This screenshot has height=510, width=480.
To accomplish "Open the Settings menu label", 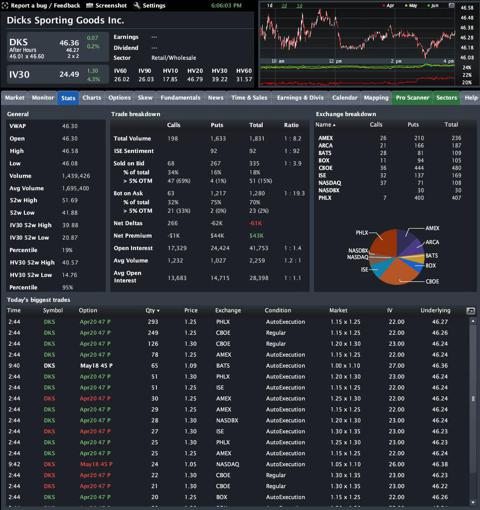I will 154,5.
